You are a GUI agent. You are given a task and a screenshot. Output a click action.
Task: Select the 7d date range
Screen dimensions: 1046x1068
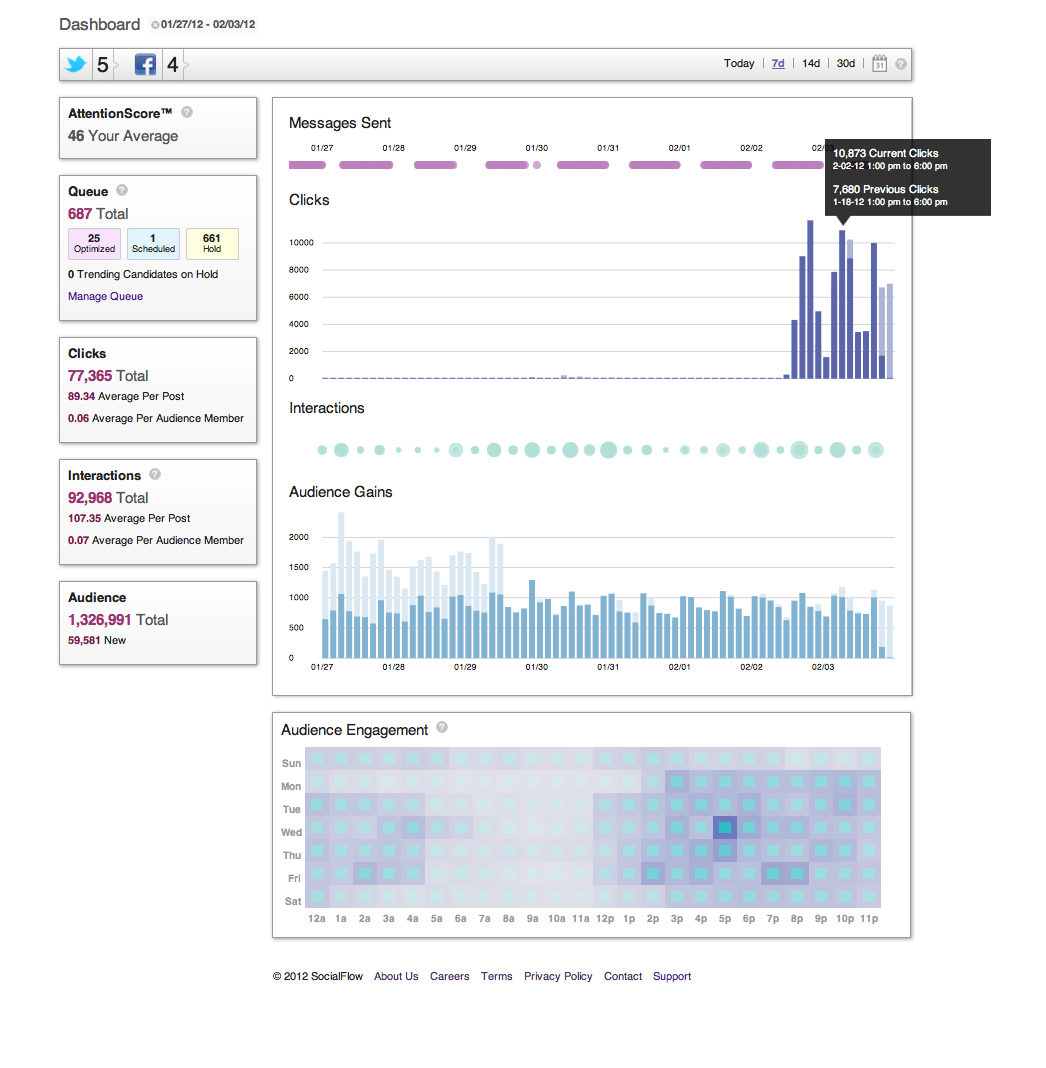point(778,63)
